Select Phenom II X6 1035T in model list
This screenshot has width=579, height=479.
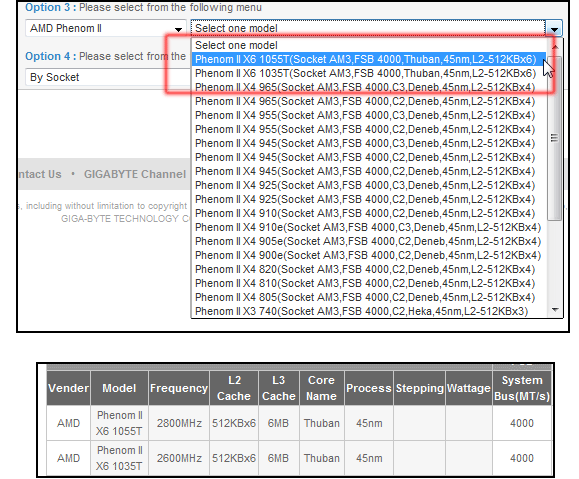tap(369, 73)
